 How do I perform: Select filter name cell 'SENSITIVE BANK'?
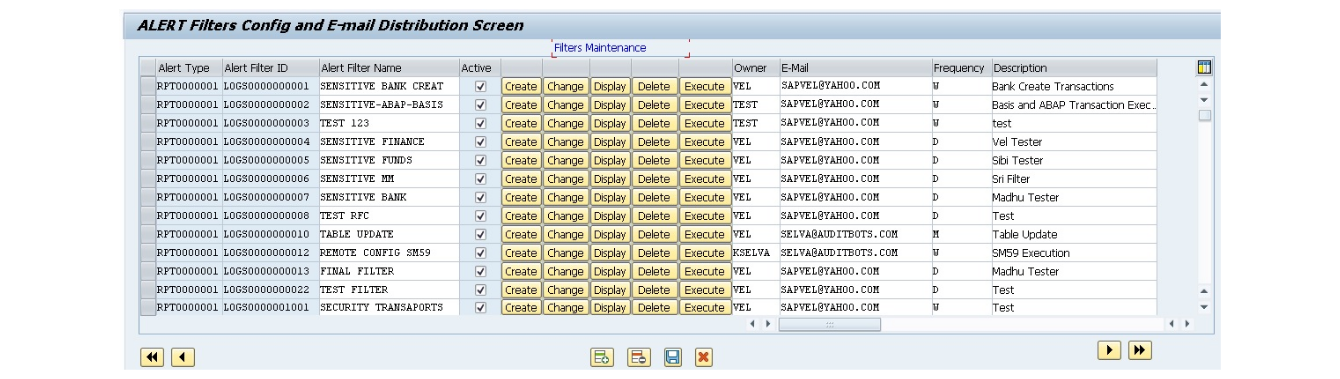click(388, 197)
